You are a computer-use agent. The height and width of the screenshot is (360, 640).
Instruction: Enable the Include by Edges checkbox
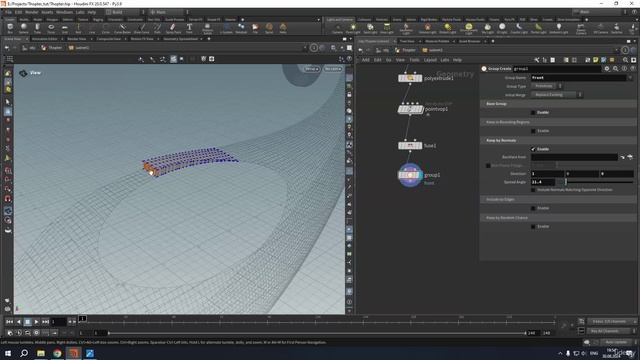533,208
